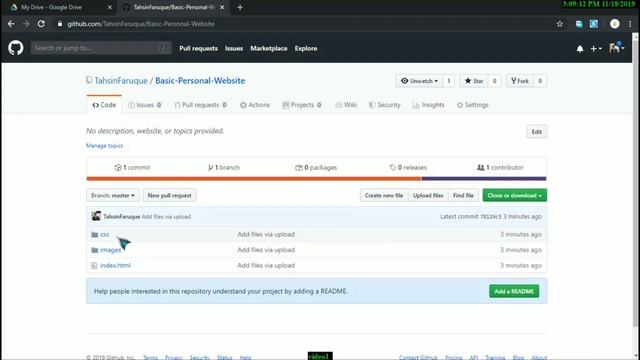Screen dimensions: 640x360
Task: Close the My Drive tab
Action: [110, 7]
